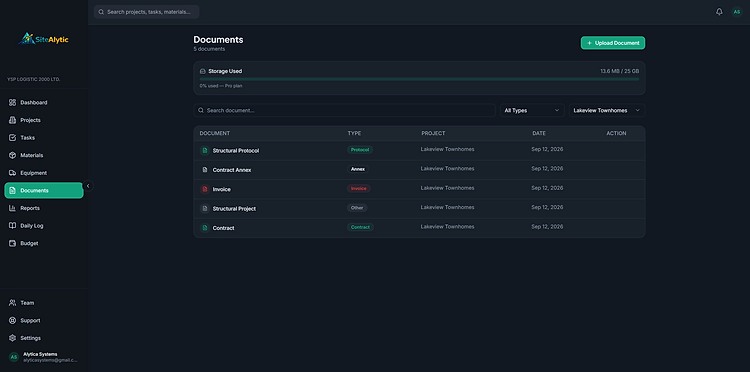Open the Tasks section

(x=44, y=138)
